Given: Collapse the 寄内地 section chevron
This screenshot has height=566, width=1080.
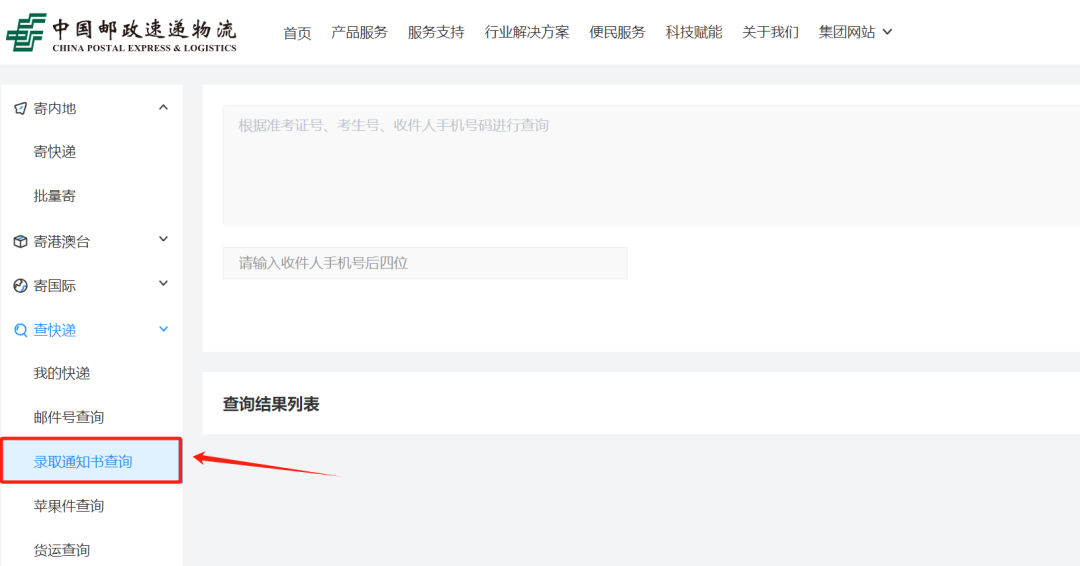Looking at the screenshot, I should 163,107.
